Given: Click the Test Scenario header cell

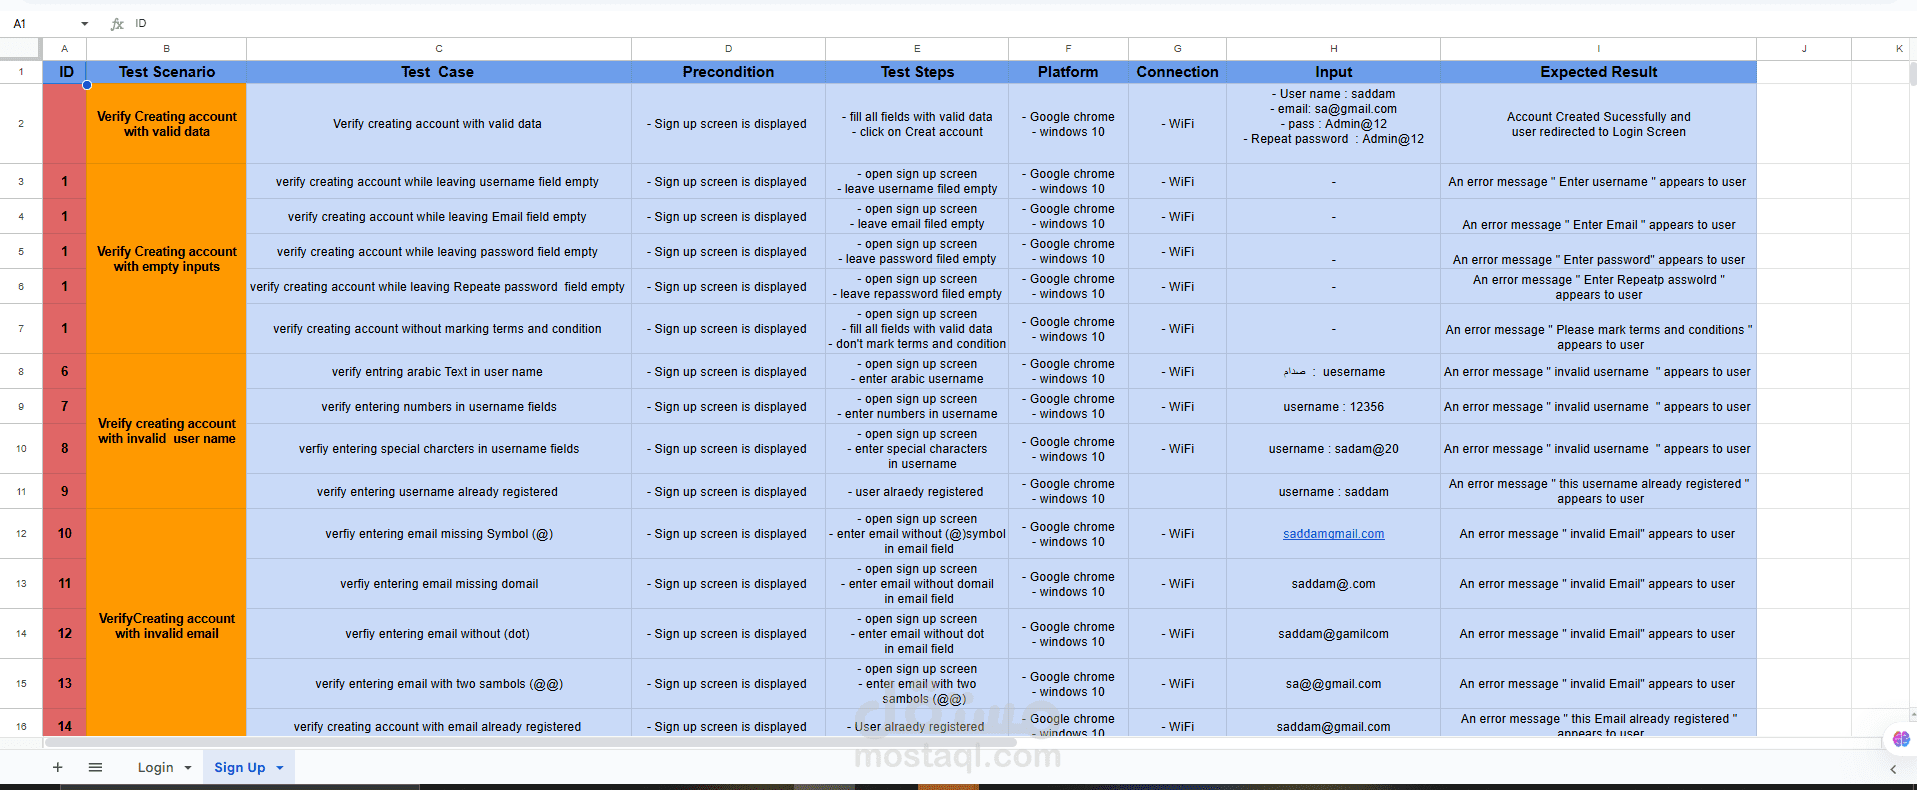Looking at the screenshot, I should coord(166,72).
